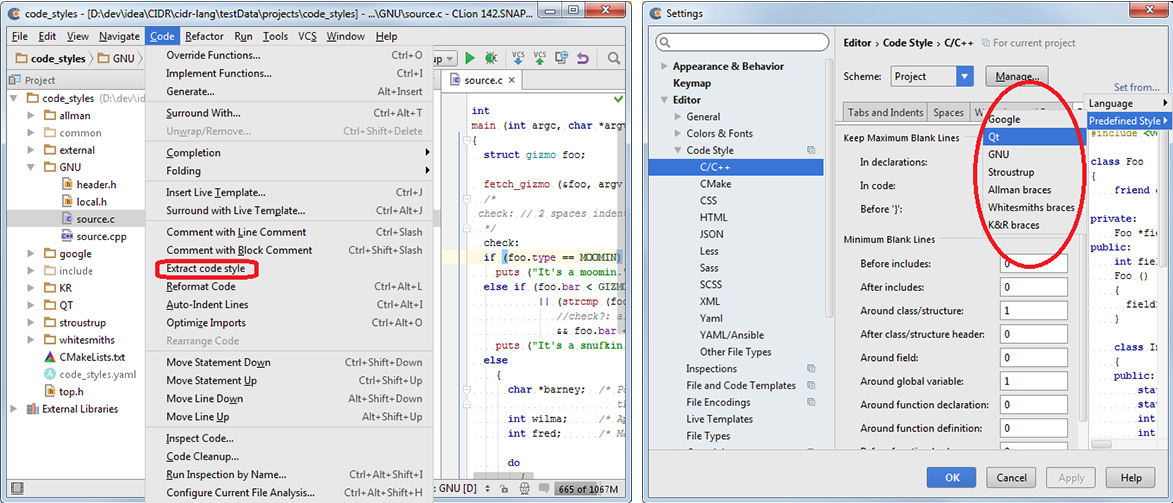Click the Set from link
Viewport: 1173px width, 503px height.
point(1136,88)
